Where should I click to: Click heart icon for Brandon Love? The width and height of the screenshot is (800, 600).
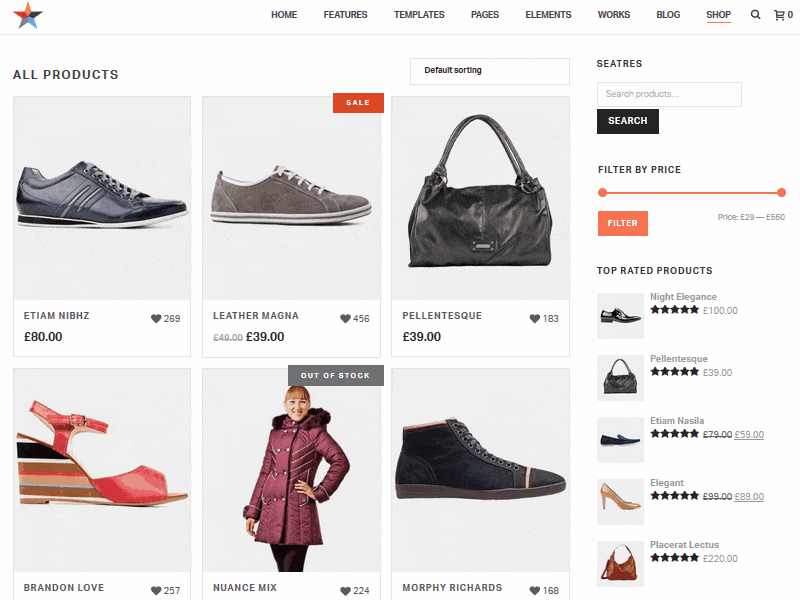point(156,591)
